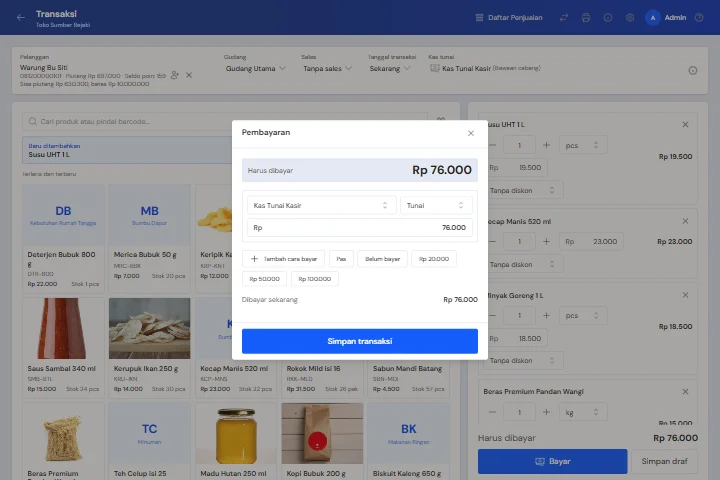Select Teh Celup isi 25 product card
720x480 pixels.
tap(150, 441)
